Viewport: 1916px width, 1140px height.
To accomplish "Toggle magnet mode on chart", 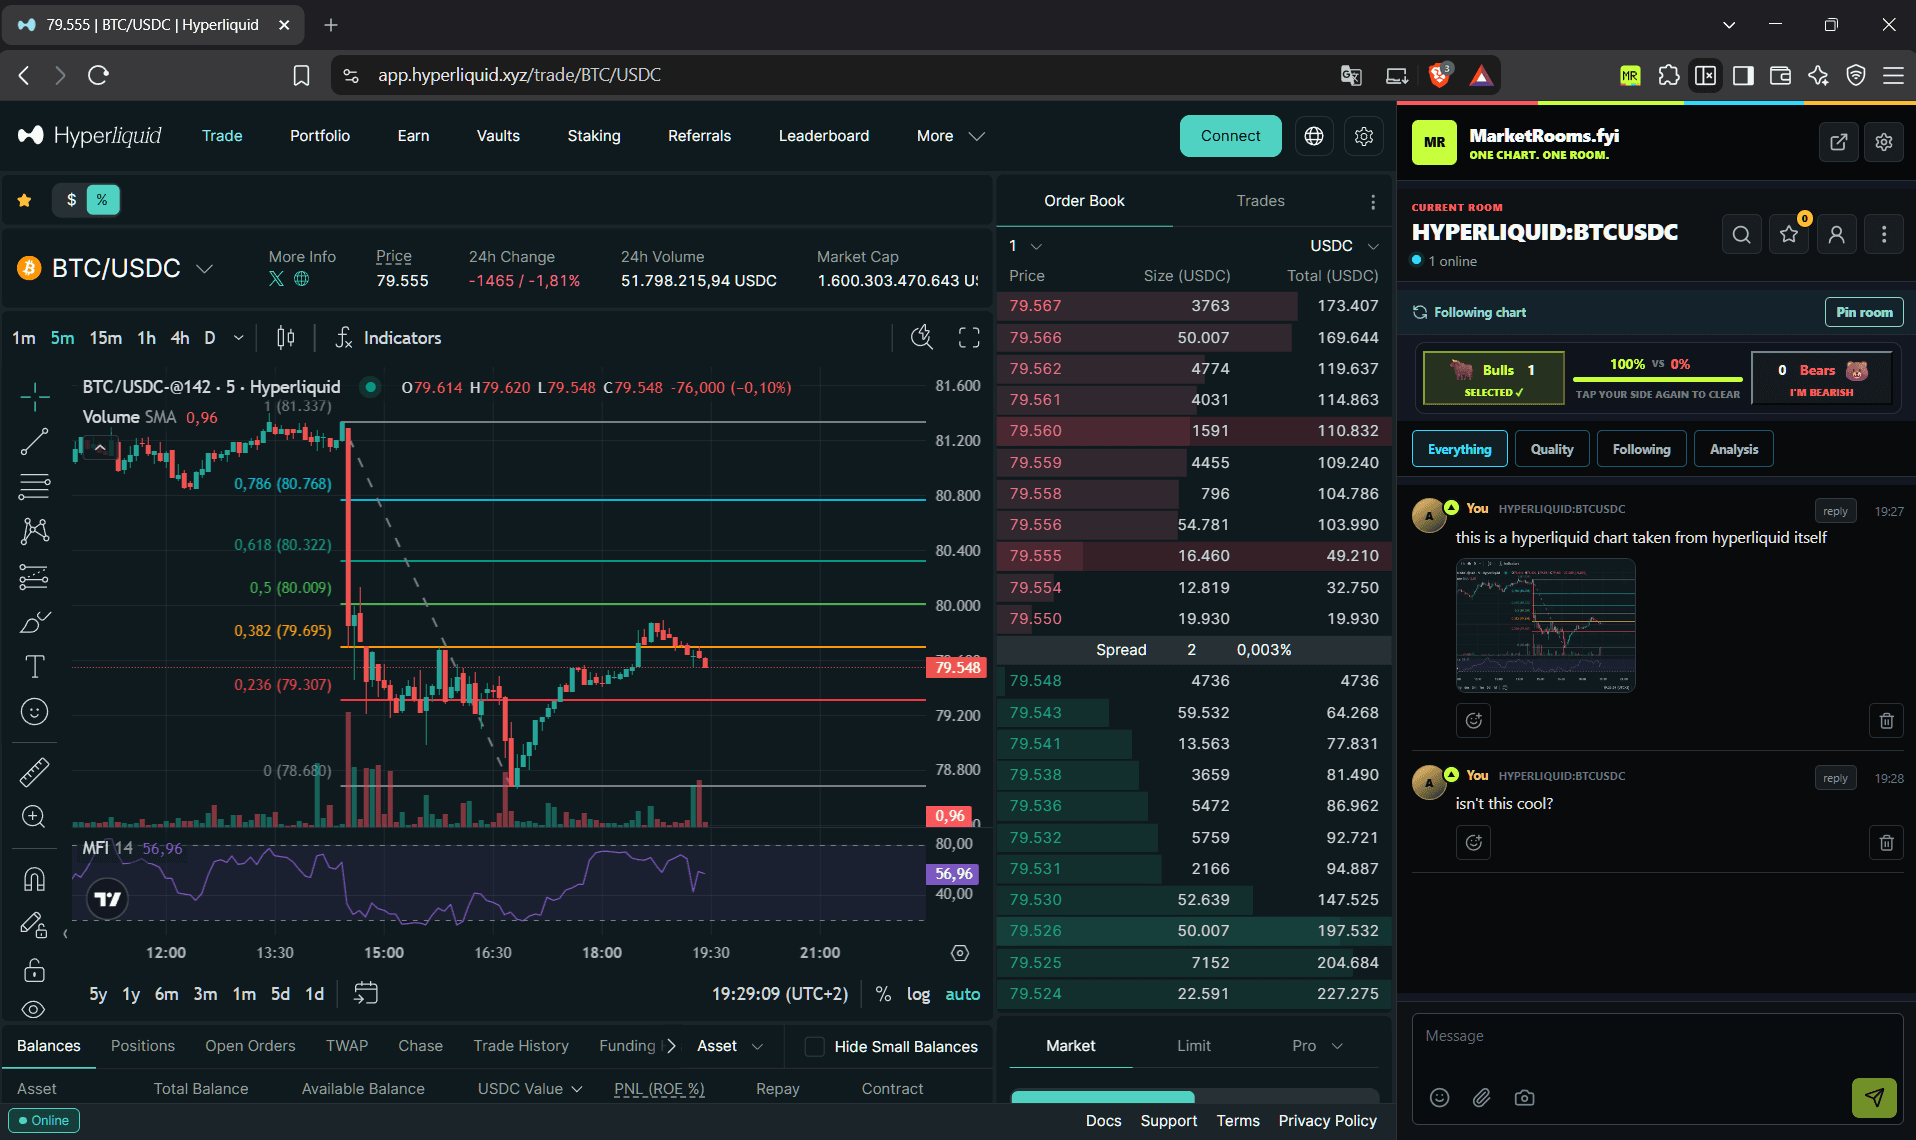I will [x=34, y=879].
